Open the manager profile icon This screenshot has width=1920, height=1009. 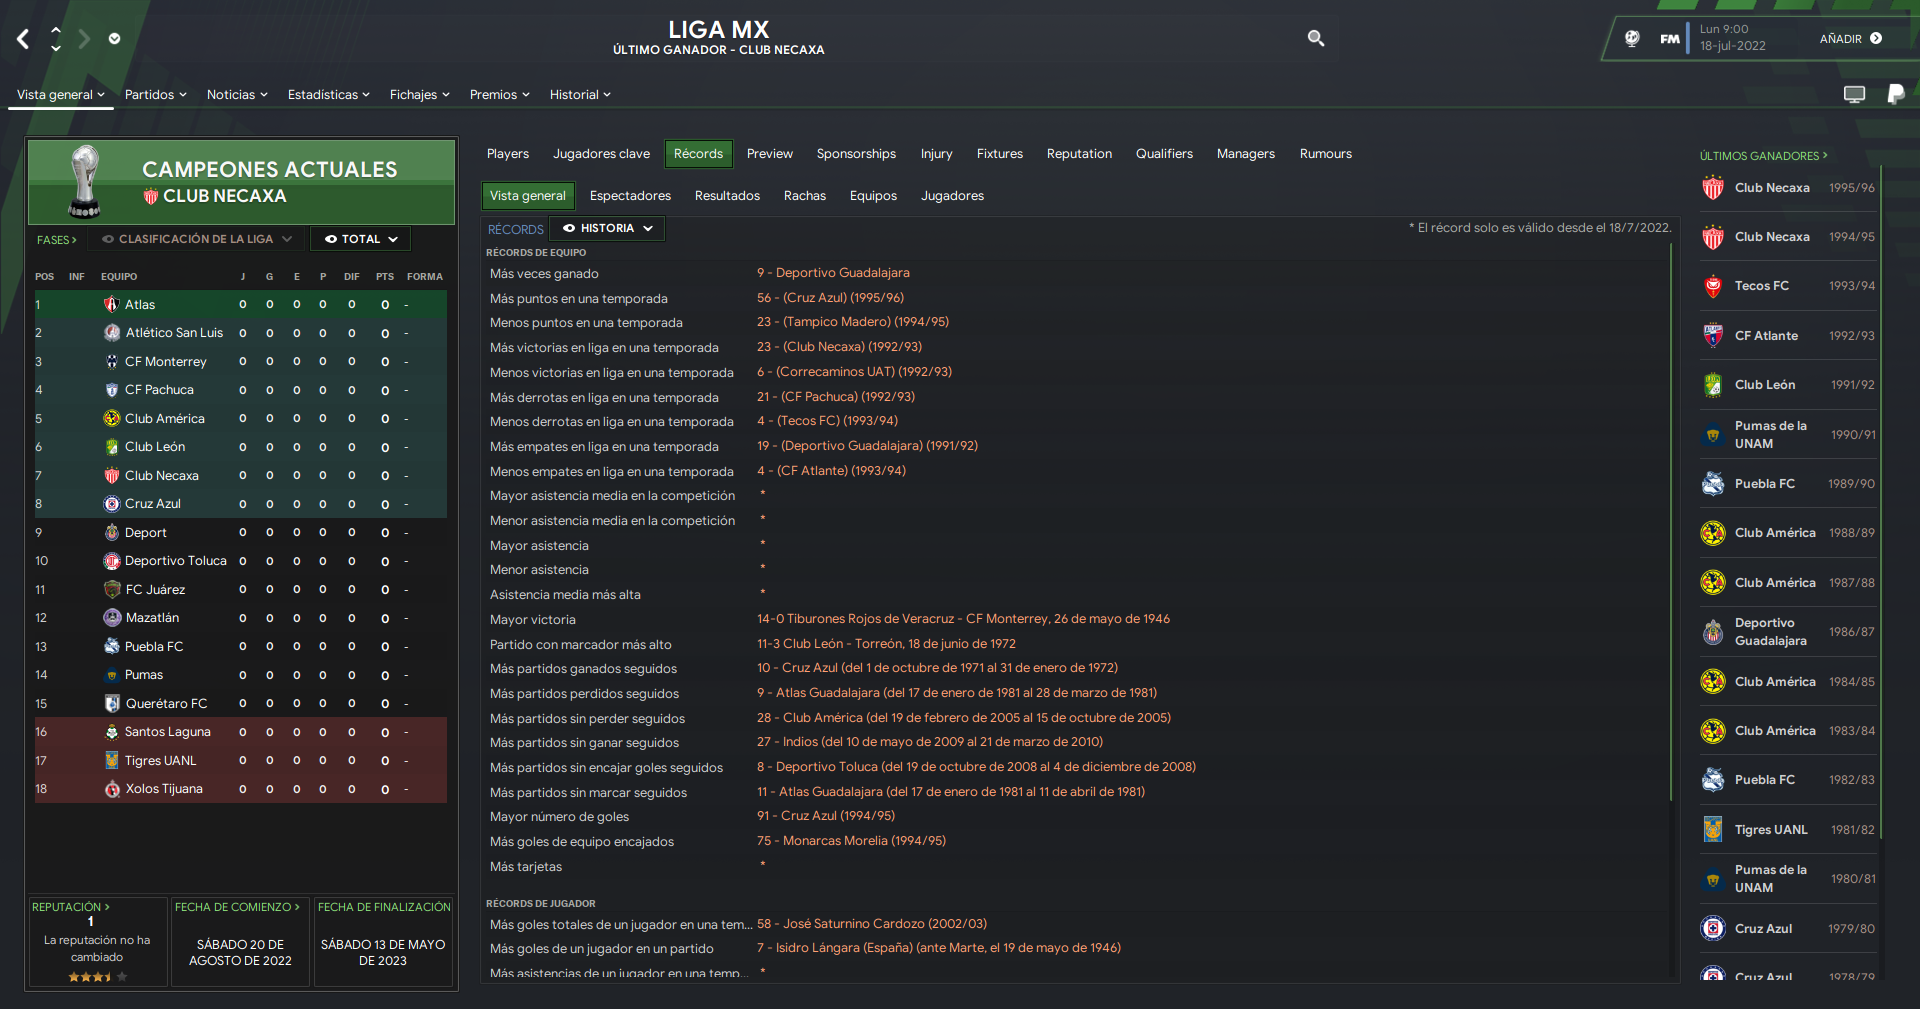pos(1632,38)
